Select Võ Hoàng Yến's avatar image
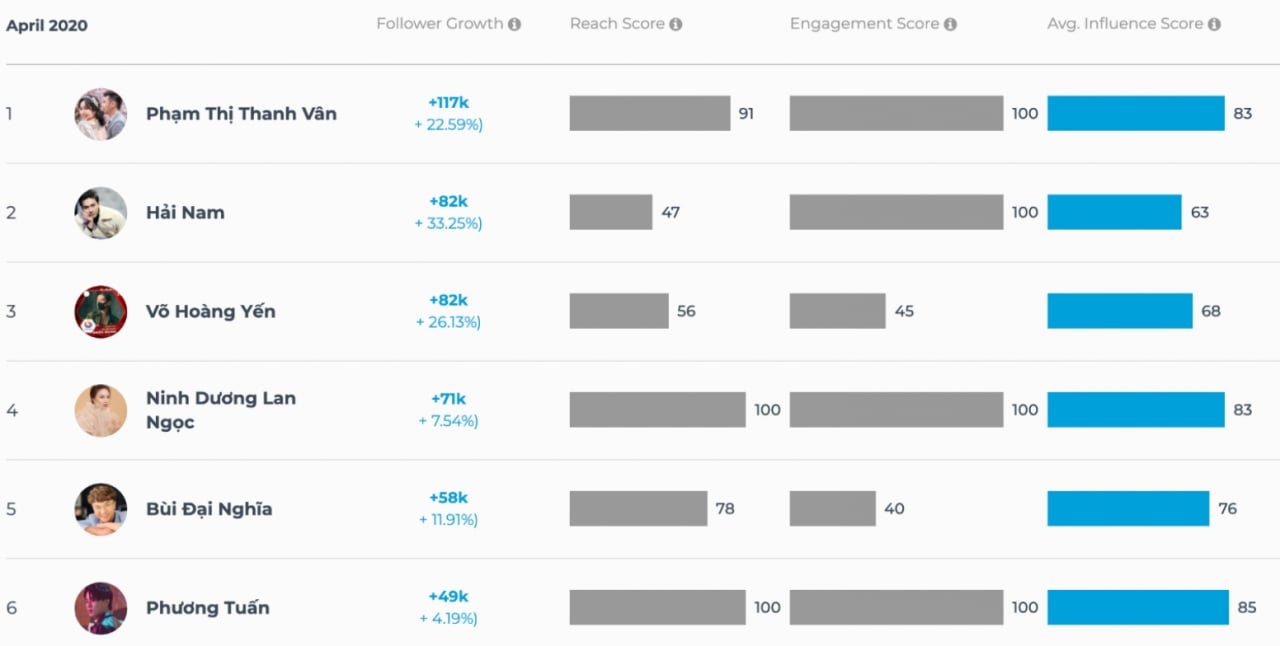The image size is (1280, 646). (x=101, y=312)
